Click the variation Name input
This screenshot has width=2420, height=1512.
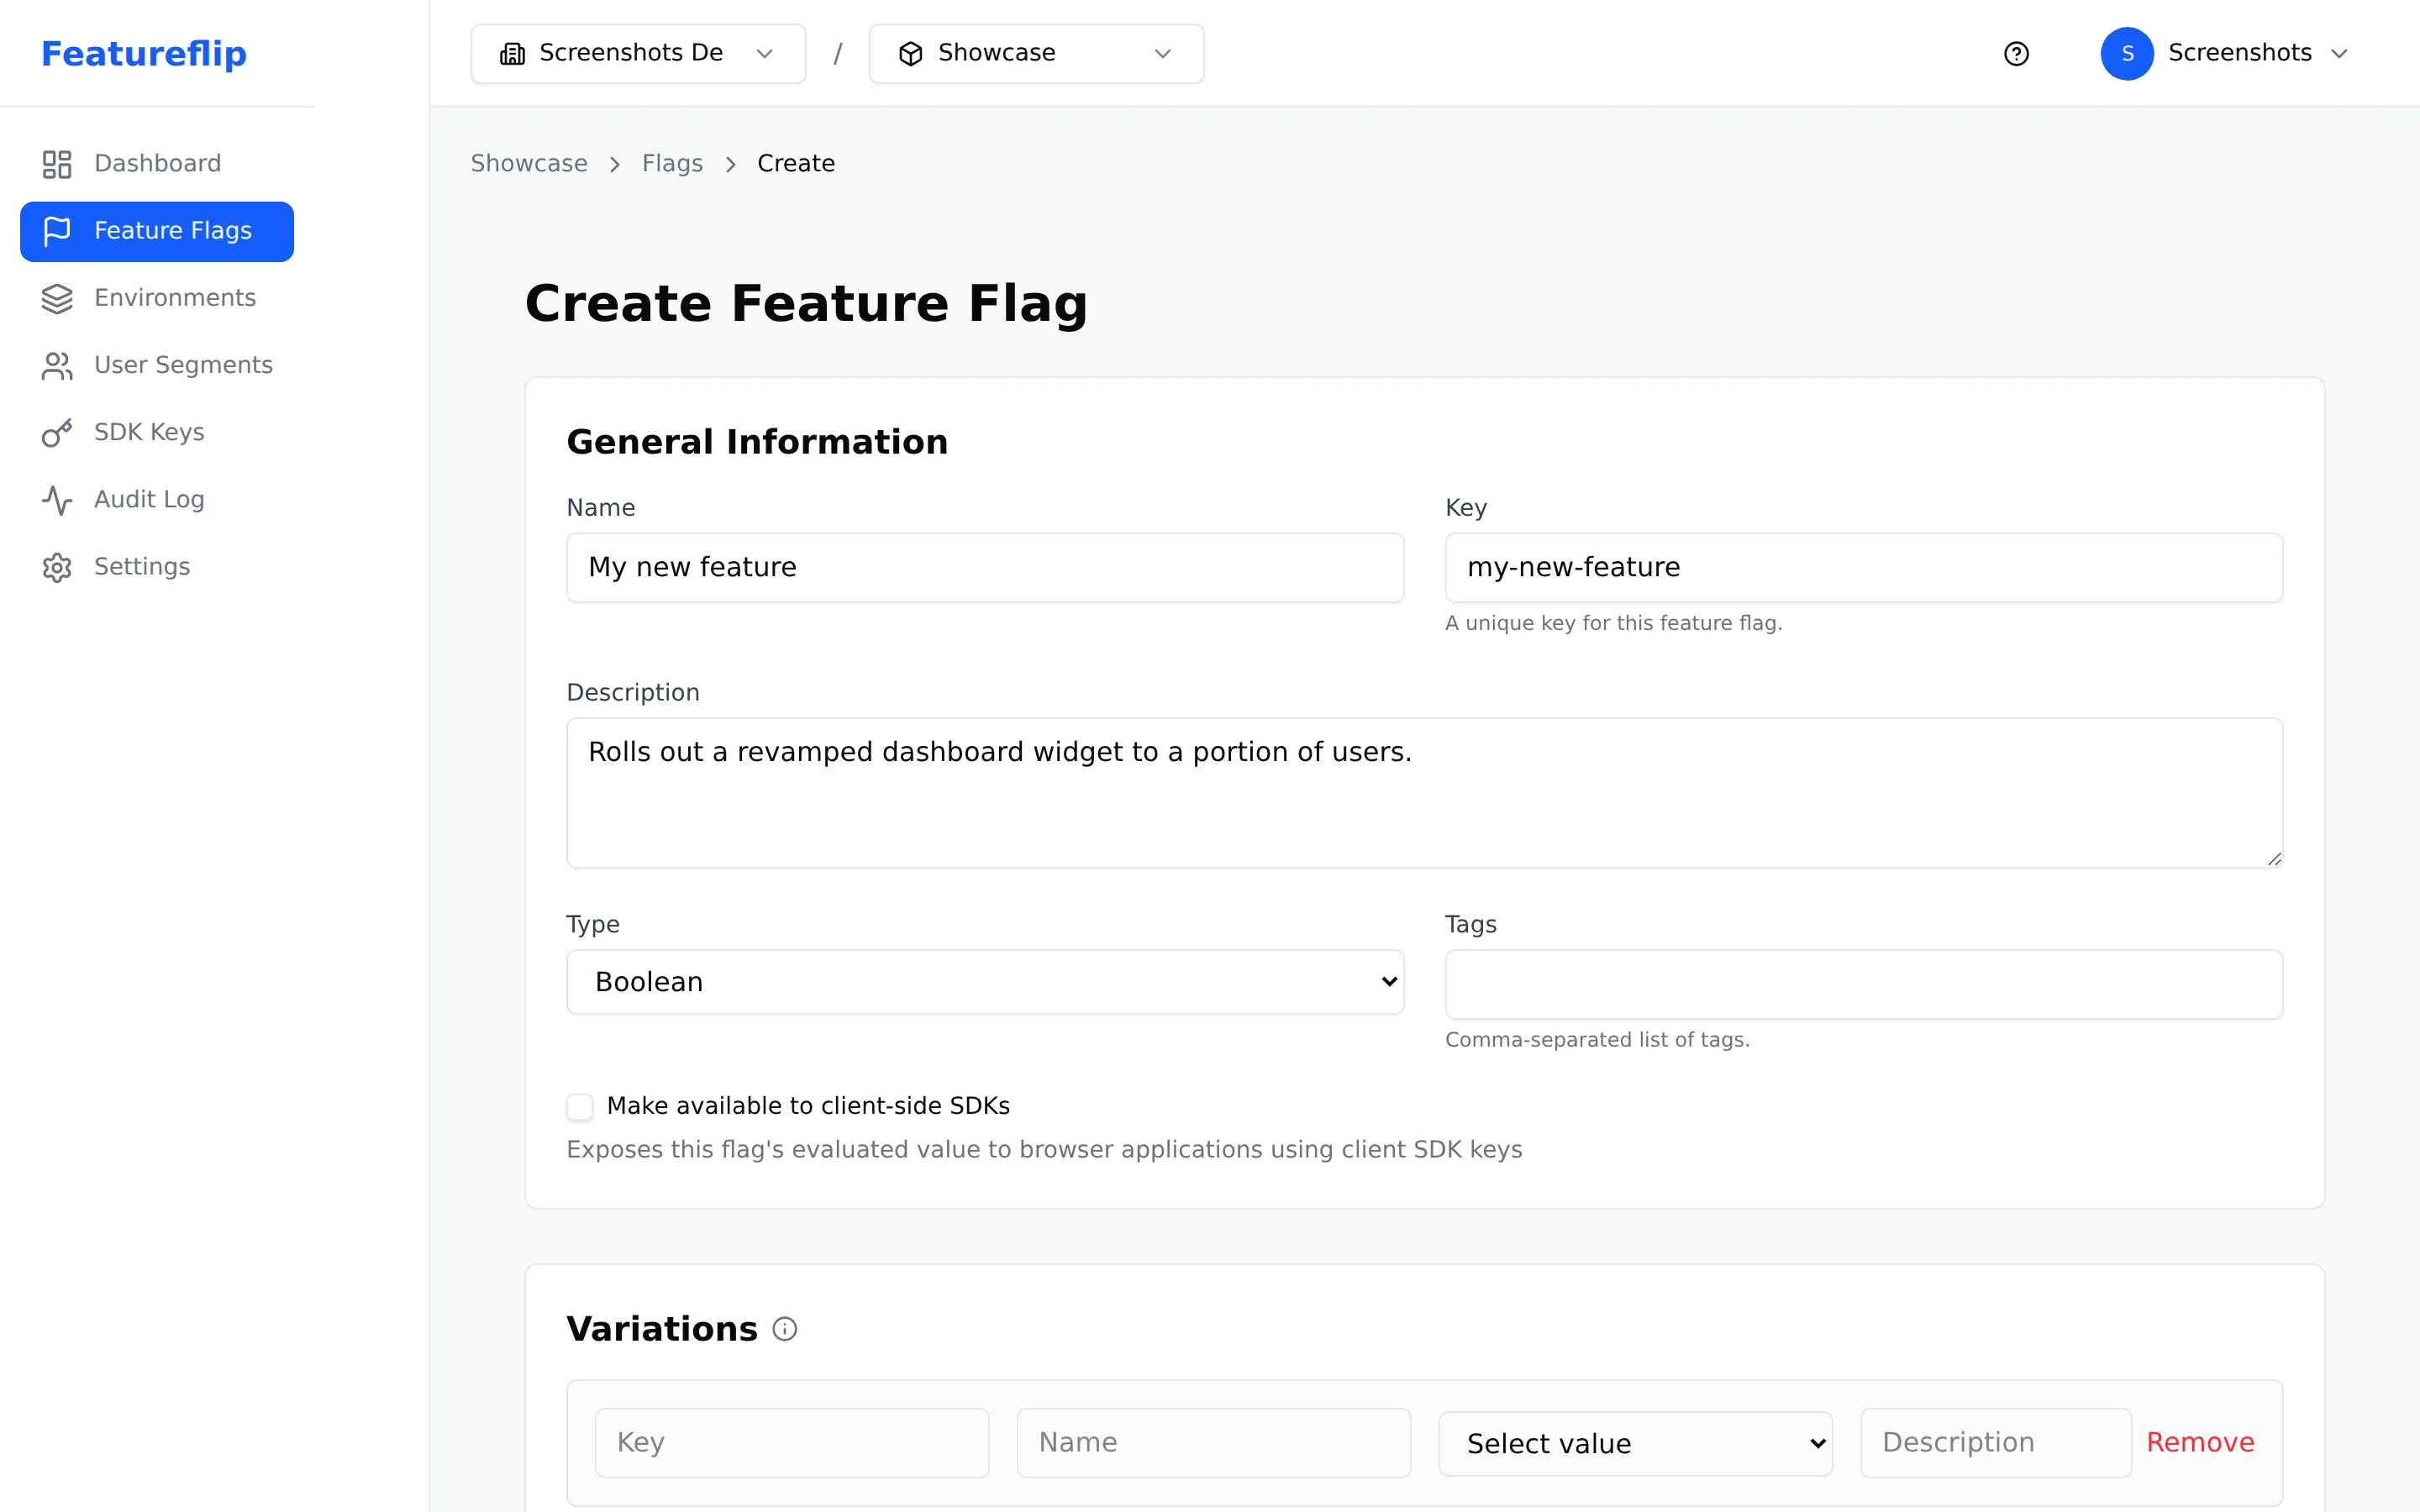(x=1213, y=1442)
